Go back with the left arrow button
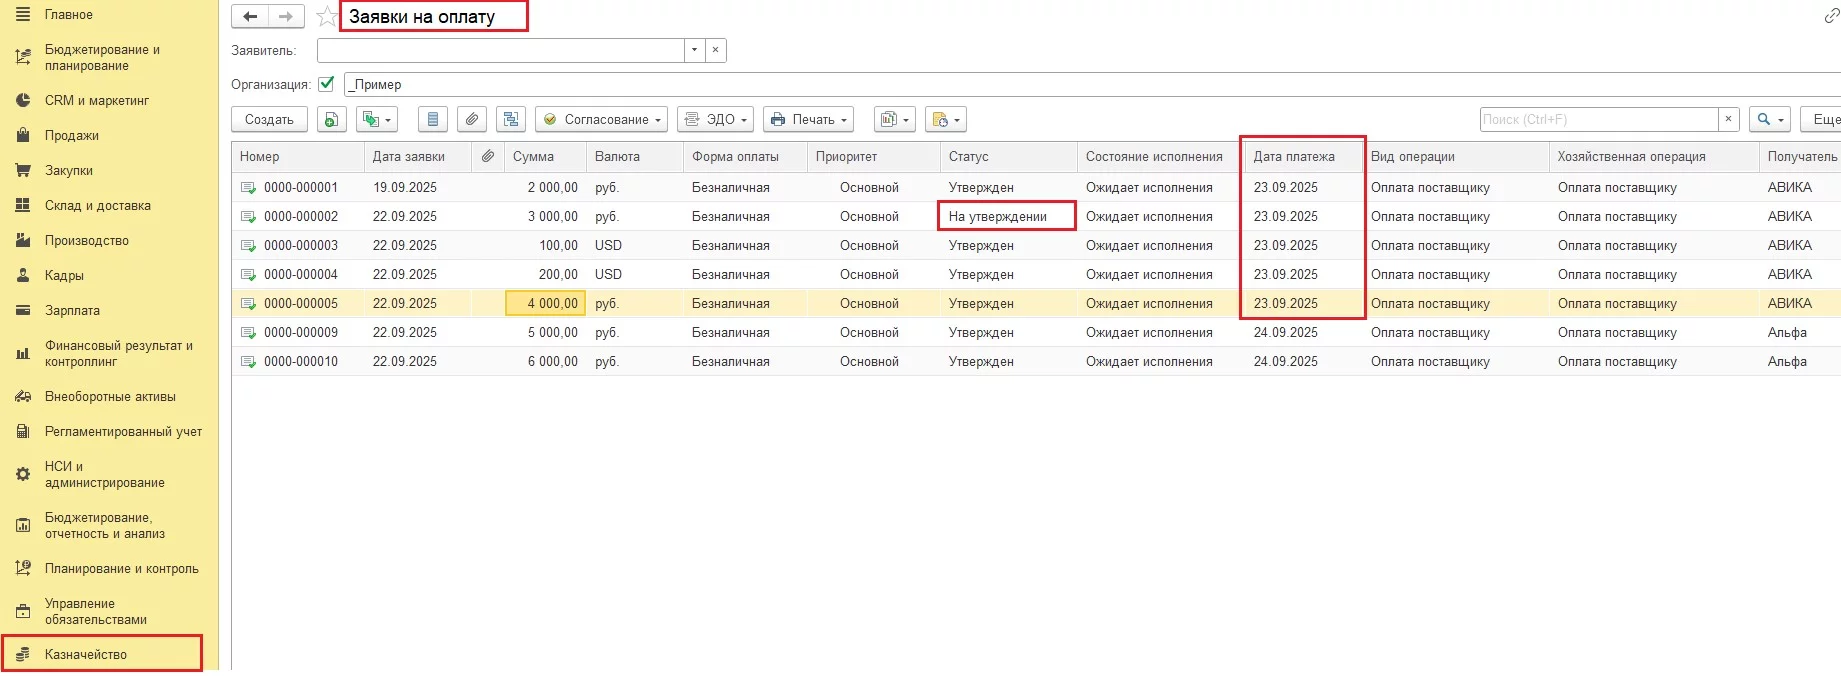 point(250,16)
